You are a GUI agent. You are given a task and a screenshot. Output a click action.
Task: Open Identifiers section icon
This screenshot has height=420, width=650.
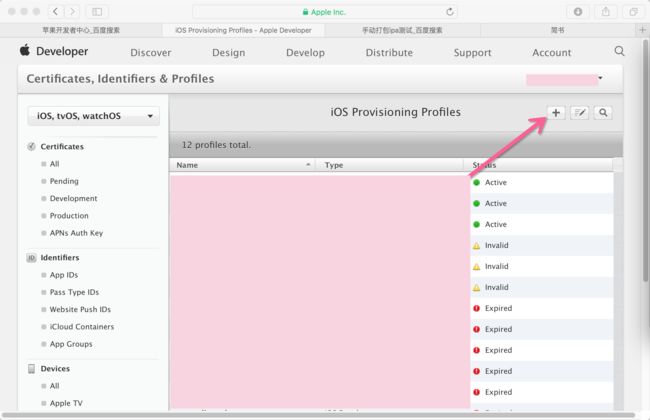(31, 257)
